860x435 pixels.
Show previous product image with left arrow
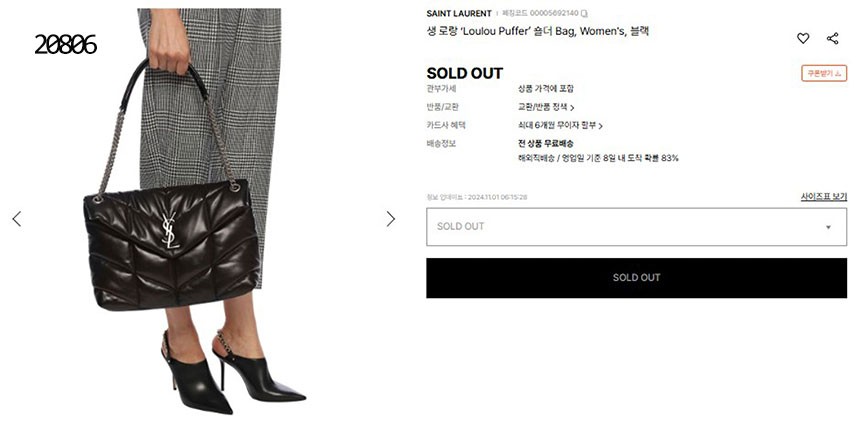17,219
